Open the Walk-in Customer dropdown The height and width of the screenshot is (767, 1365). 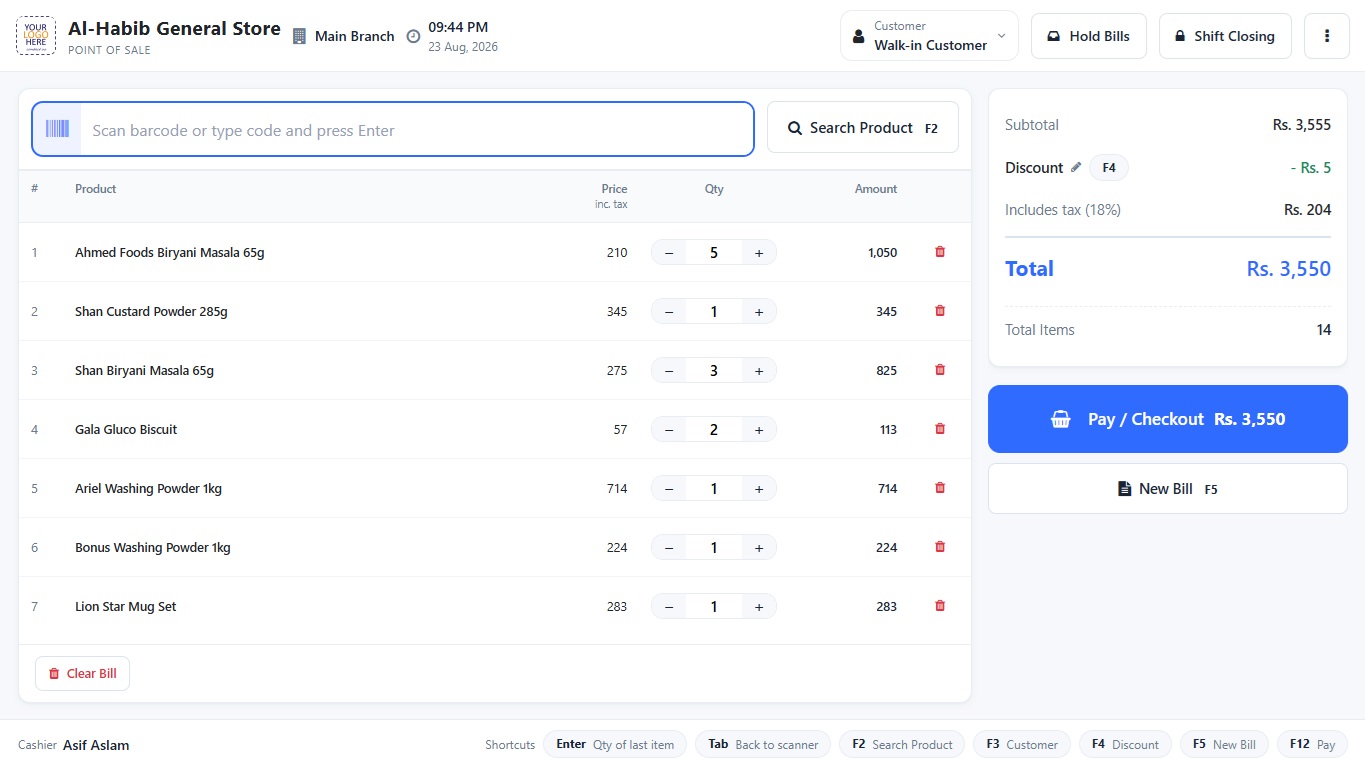click(x=929, y=36)
